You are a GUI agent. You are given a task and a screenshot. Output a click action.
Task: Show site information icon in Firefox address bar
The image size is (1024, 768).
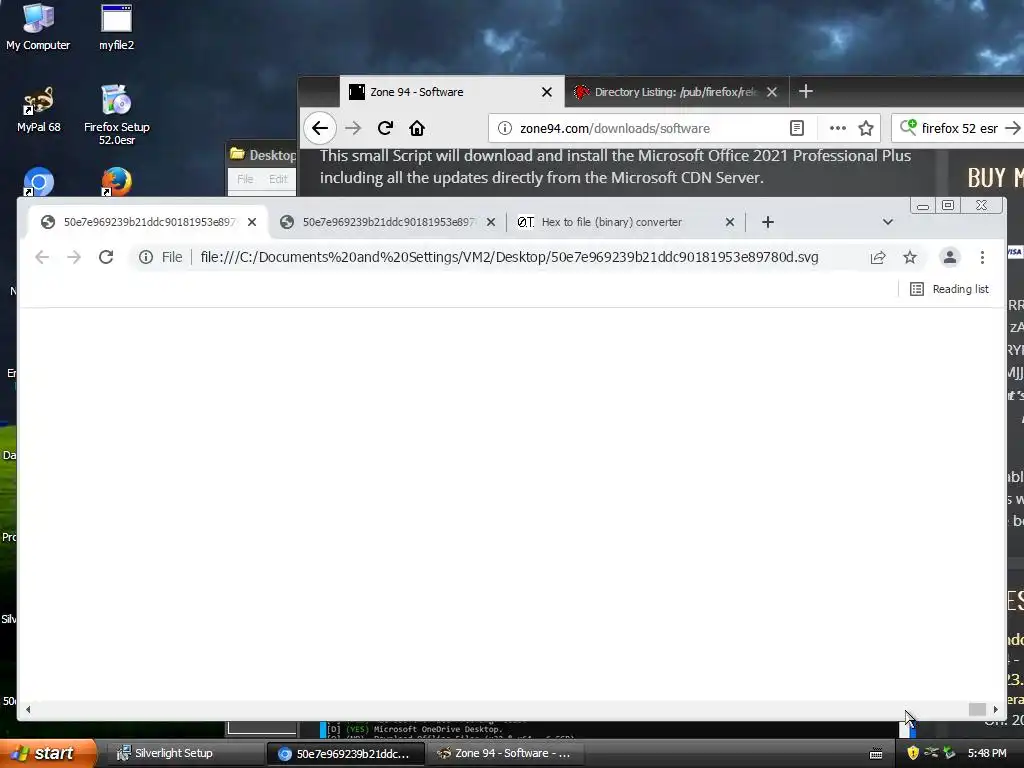(505, 128)
